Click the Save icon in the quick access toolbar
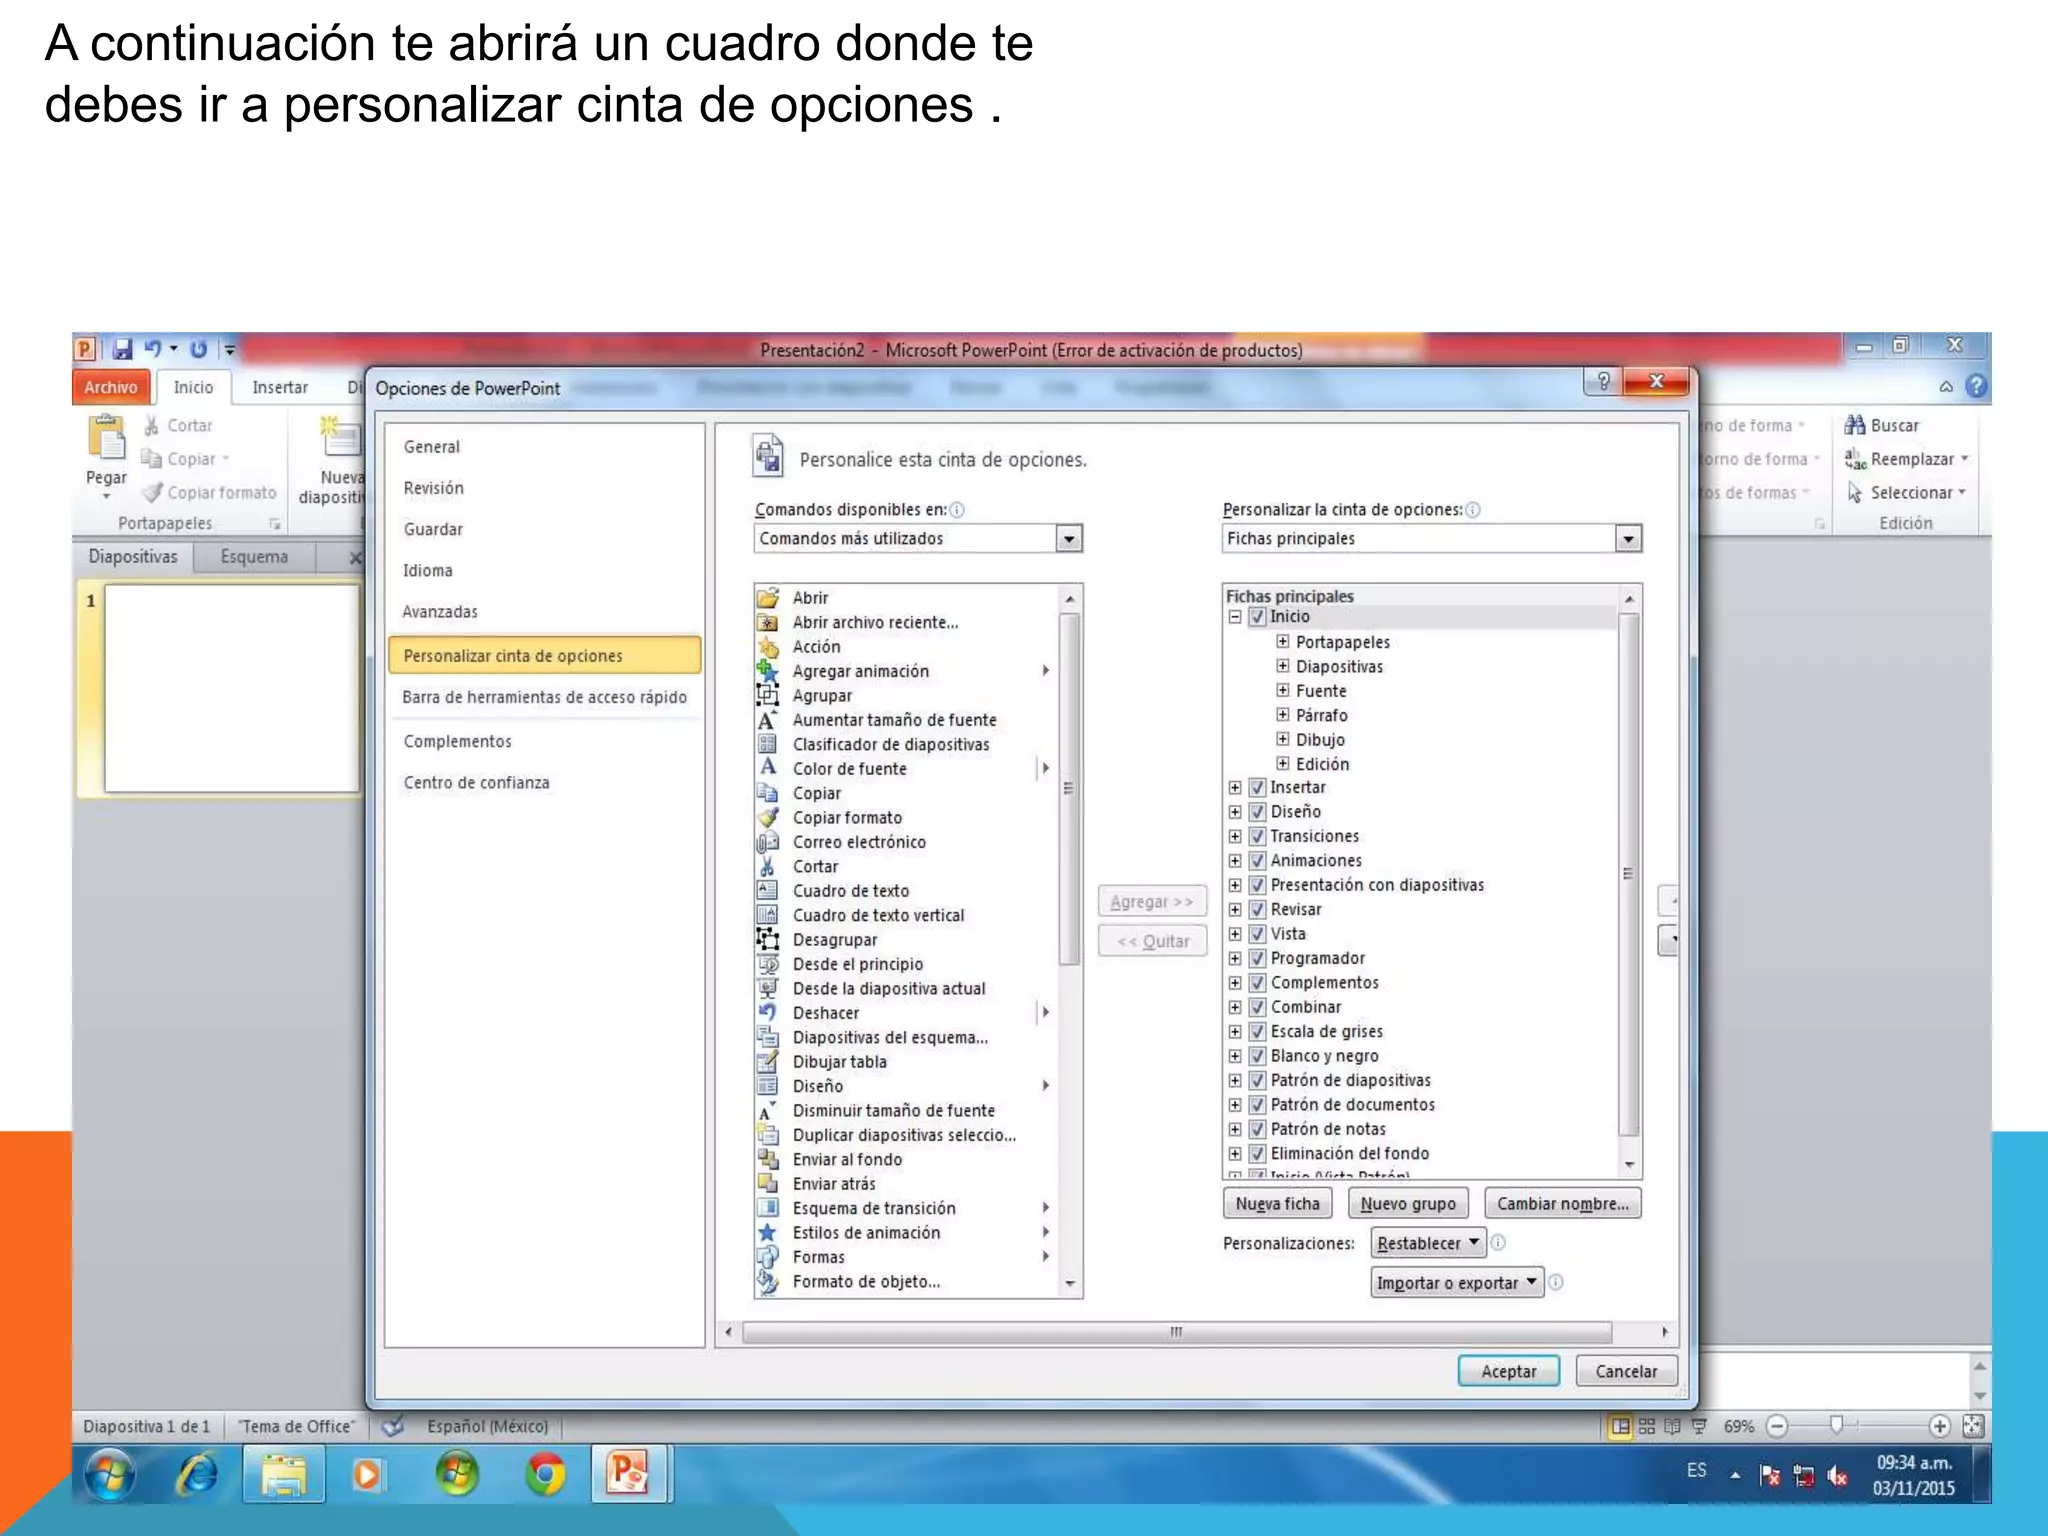2048x1536 pixels. pyautogui.click(x=122, y=349)
